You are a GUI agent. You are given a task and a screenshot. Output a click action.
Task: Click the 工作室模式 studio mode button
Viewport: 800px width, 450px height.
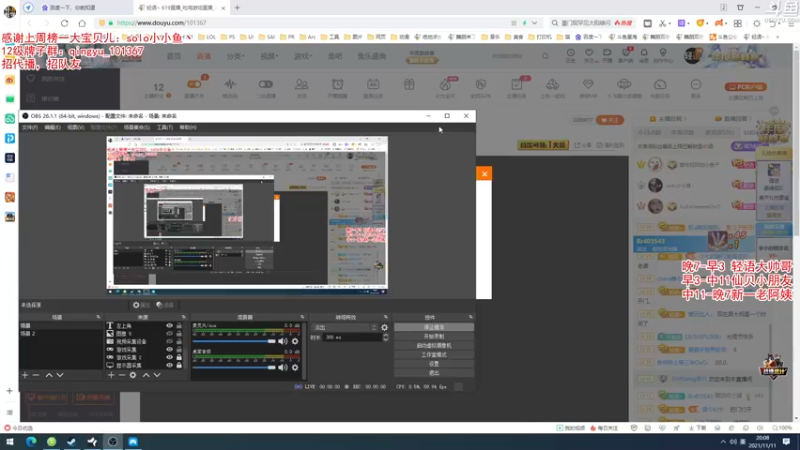tap(434, 355)
